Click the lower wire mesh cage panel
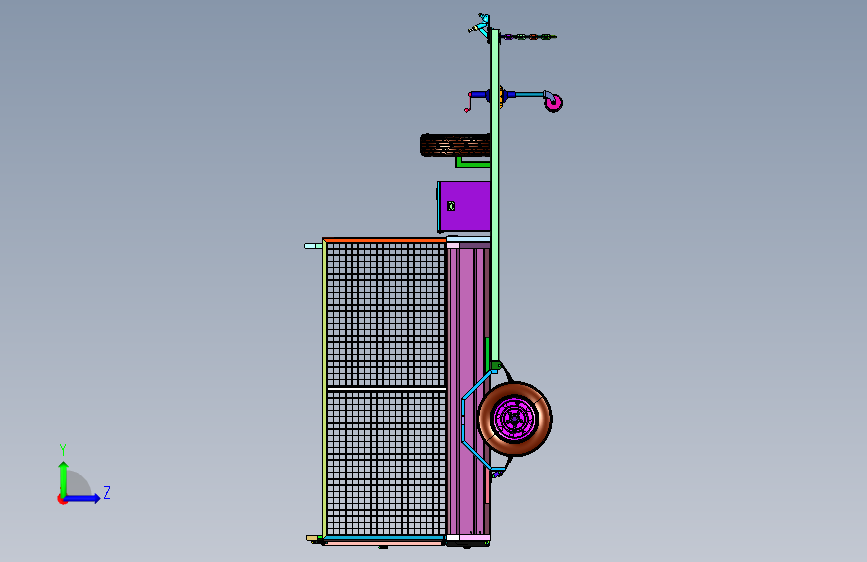This screenshot has height=562, width=867. (x=386, y=463)
